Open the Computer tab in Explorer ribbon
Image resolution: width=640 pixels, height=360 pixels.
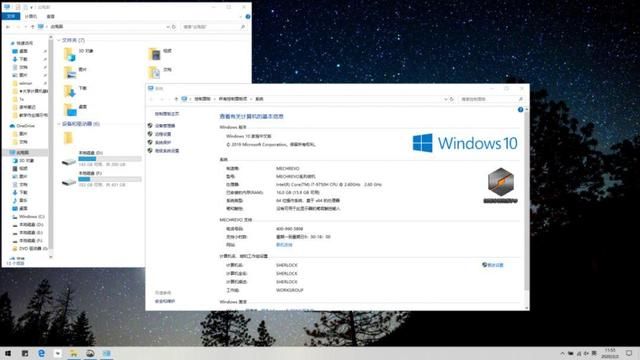(x=31, y=16)
